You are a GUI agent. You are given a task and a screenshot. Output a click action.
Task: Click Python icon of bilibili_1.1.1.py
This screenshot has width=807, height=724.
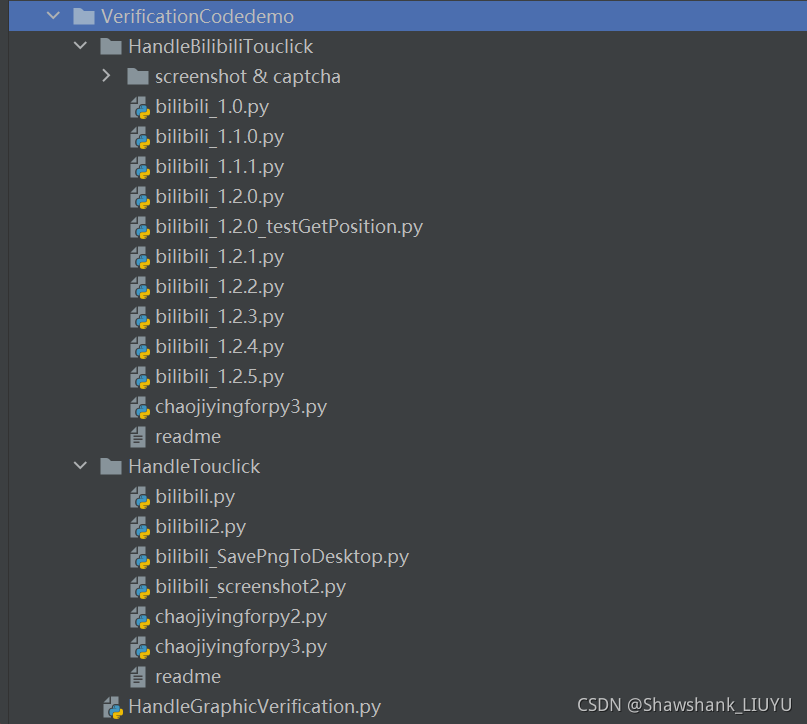pyautogui.click(x=139, y=167)
